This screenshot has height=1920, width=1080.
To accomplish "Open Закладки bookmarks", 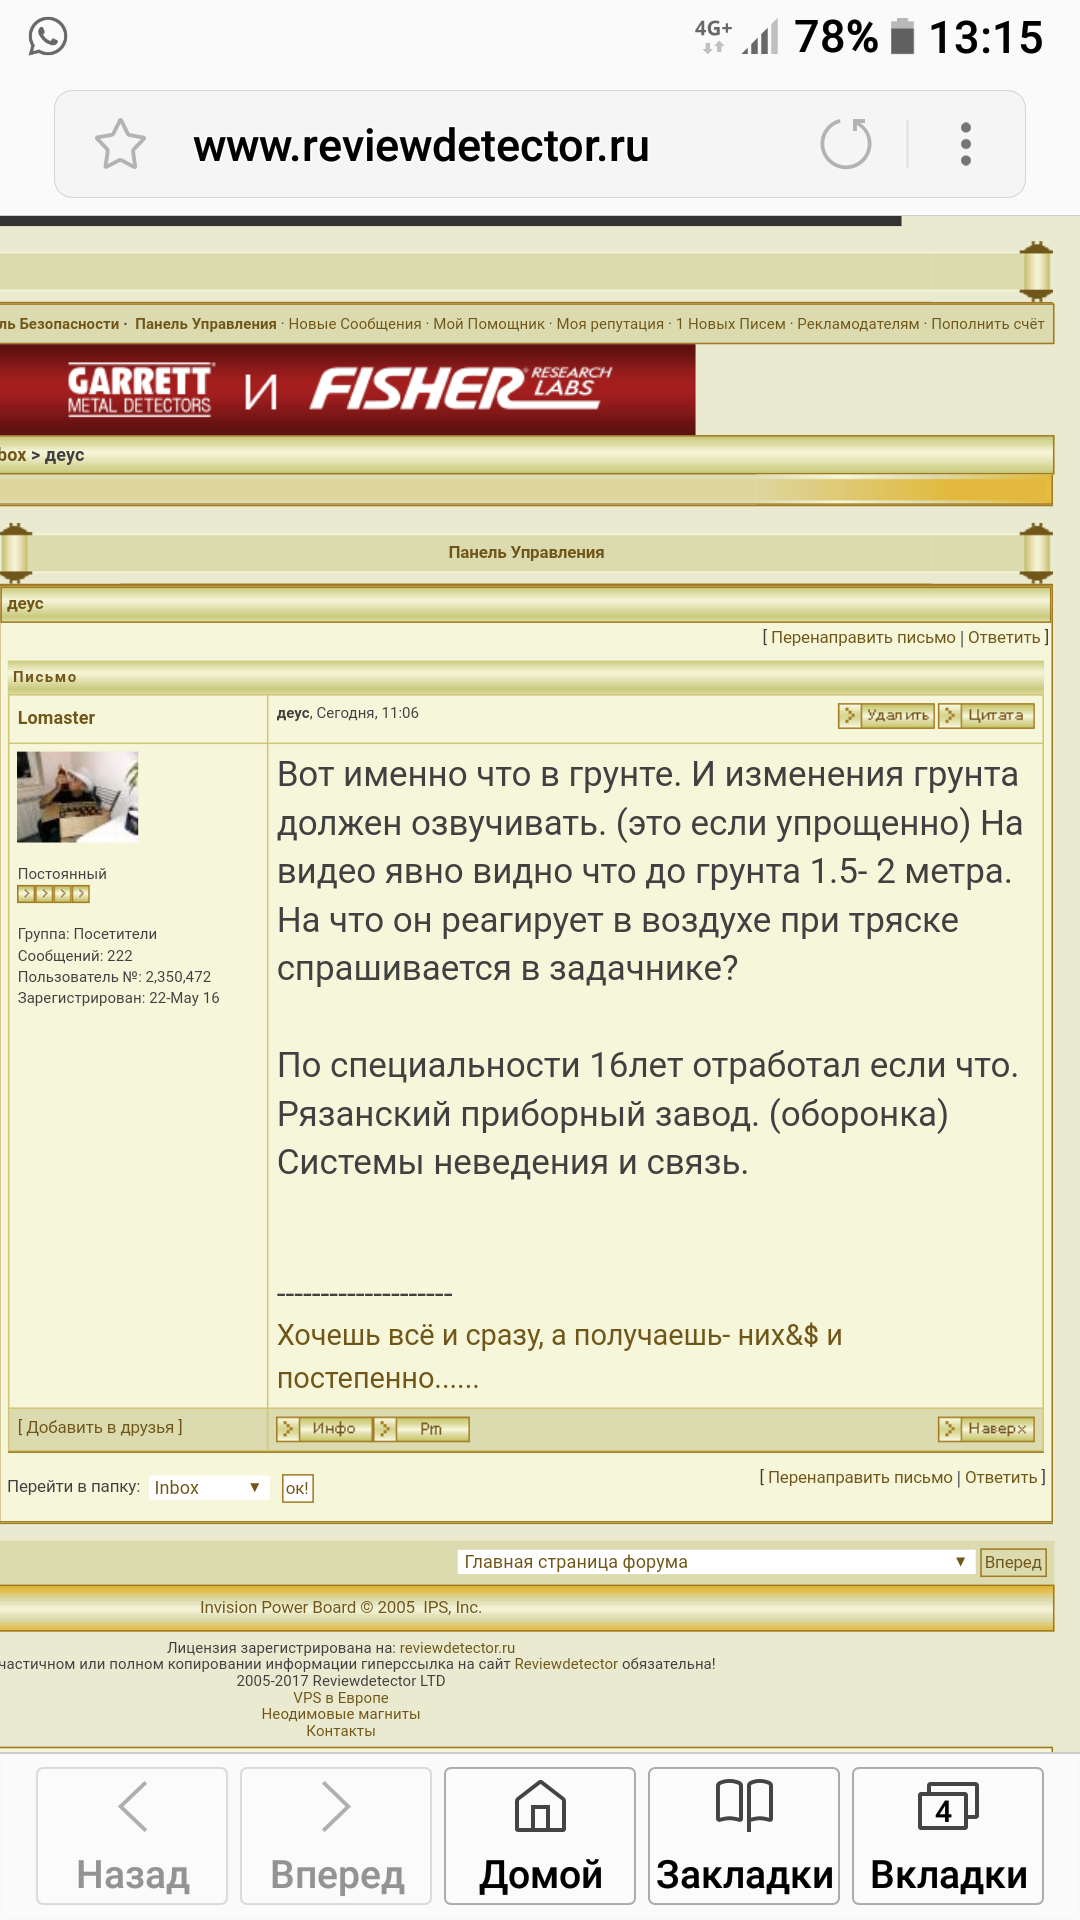I will [744, 1835].
